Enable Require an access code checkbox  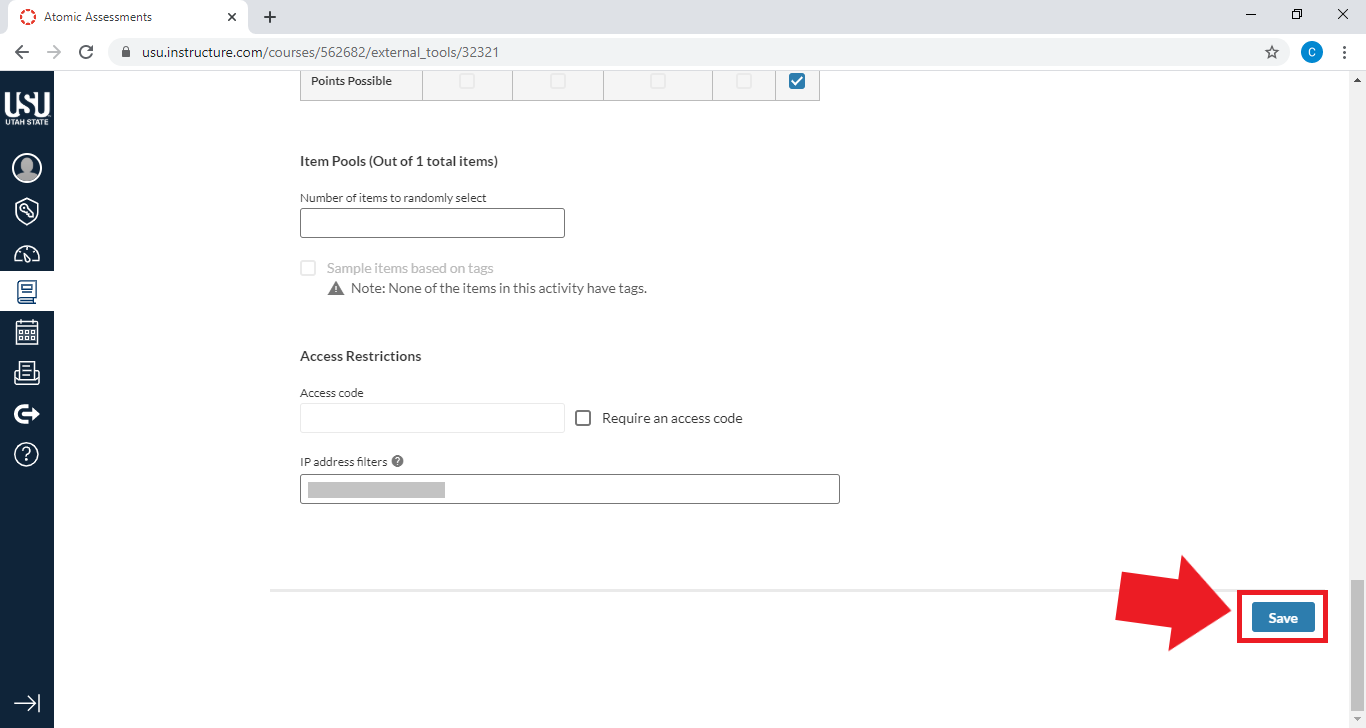tap(584, 418)
